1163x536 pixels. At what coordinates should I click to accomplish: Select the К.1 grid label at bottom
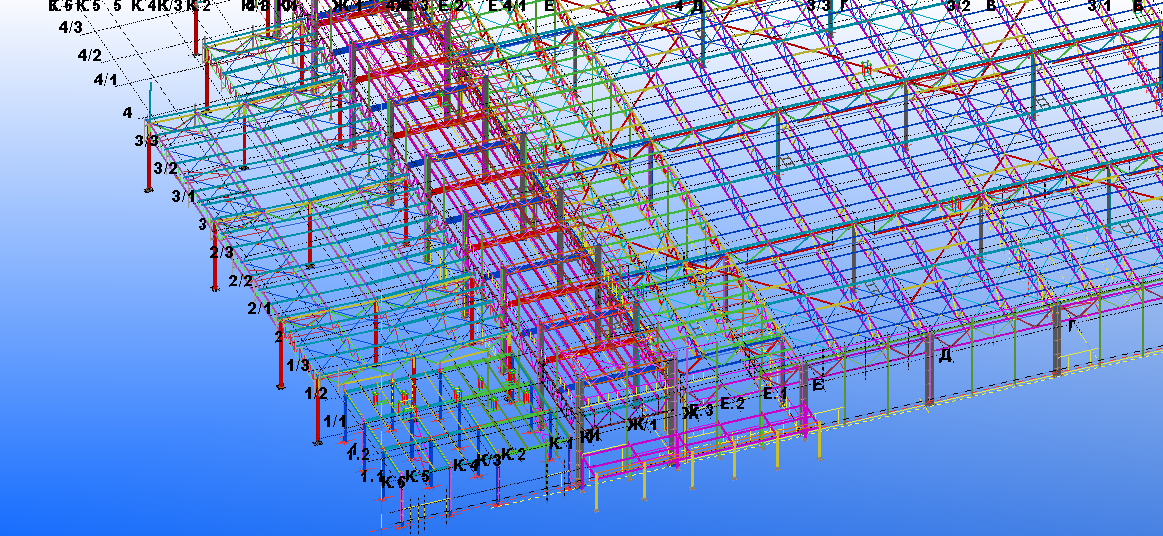click(560, 443)
